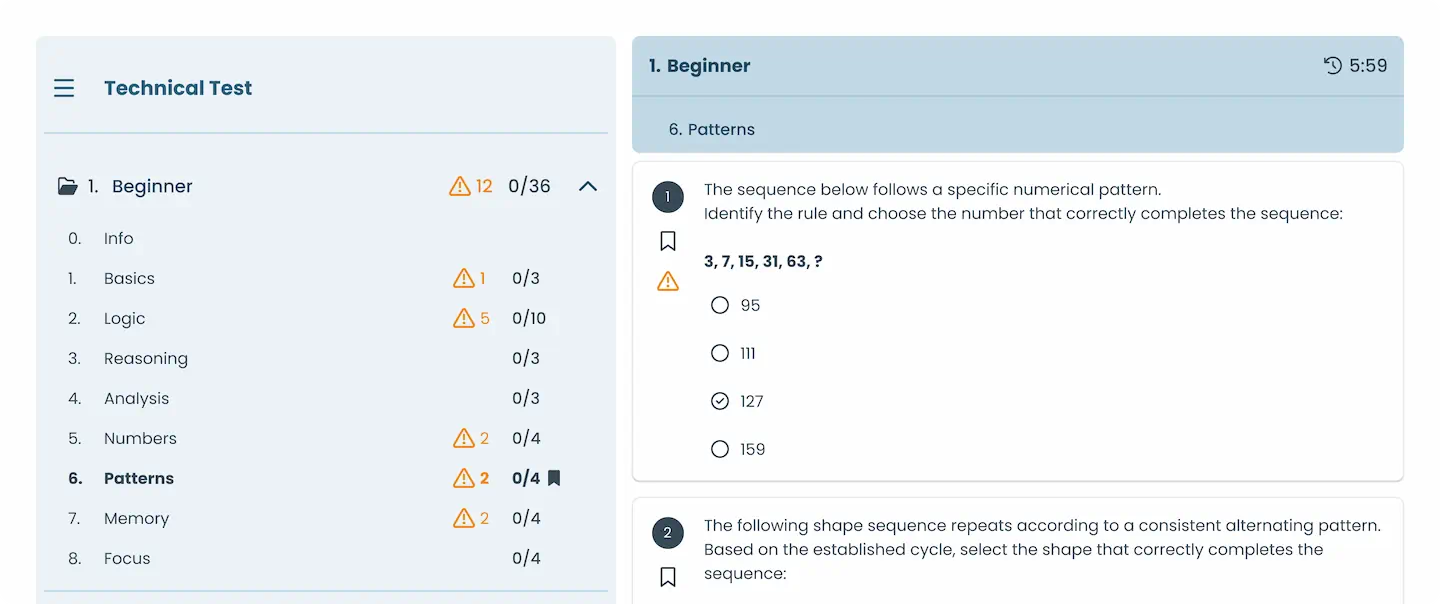Viewport: 1440px width, 604px height.
Task: Open the Reasoning section
Action: [146, 358]
